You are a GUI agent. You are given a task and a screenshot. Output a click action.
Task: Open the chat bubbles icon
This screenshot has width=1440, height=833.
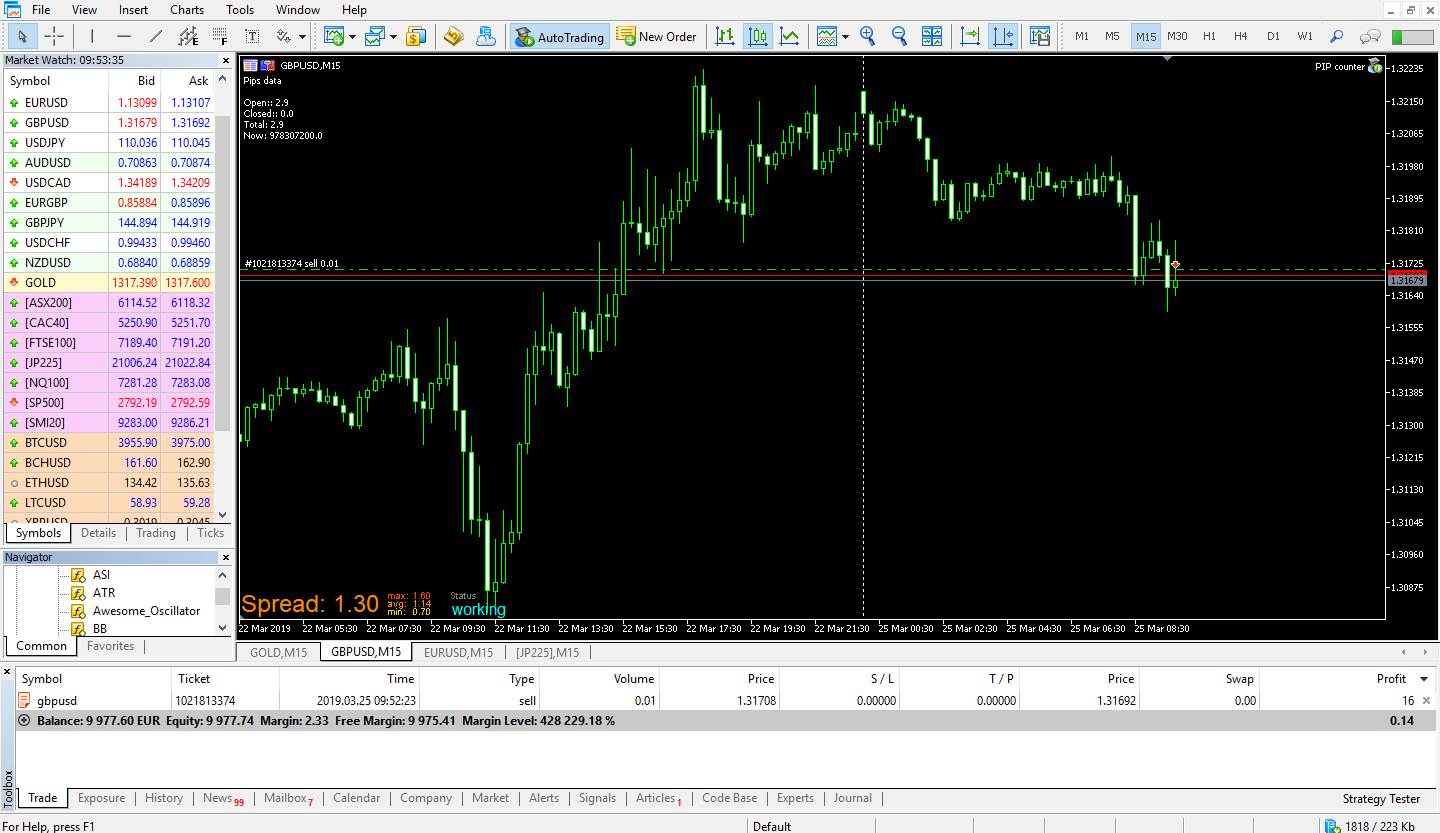(1370, 37)
